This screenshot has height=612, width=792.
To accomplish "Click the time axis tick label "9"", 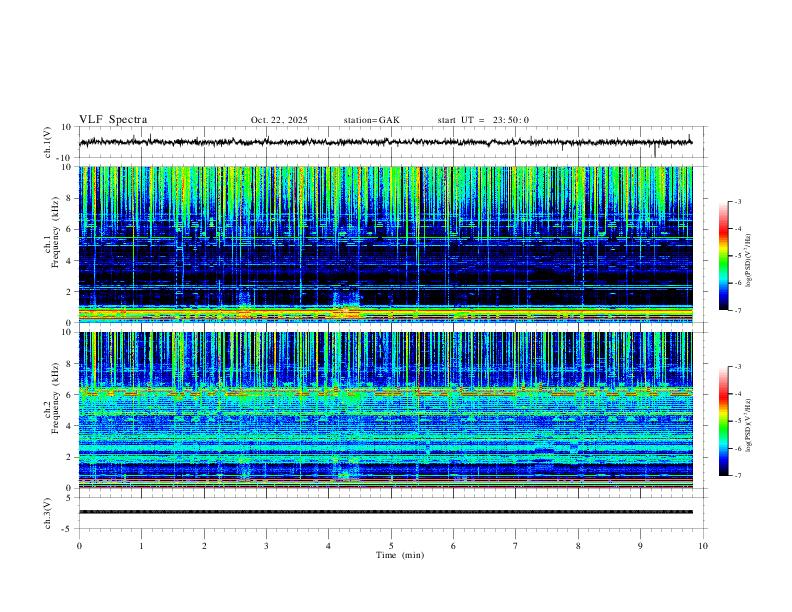I will (x=640, y=546).
